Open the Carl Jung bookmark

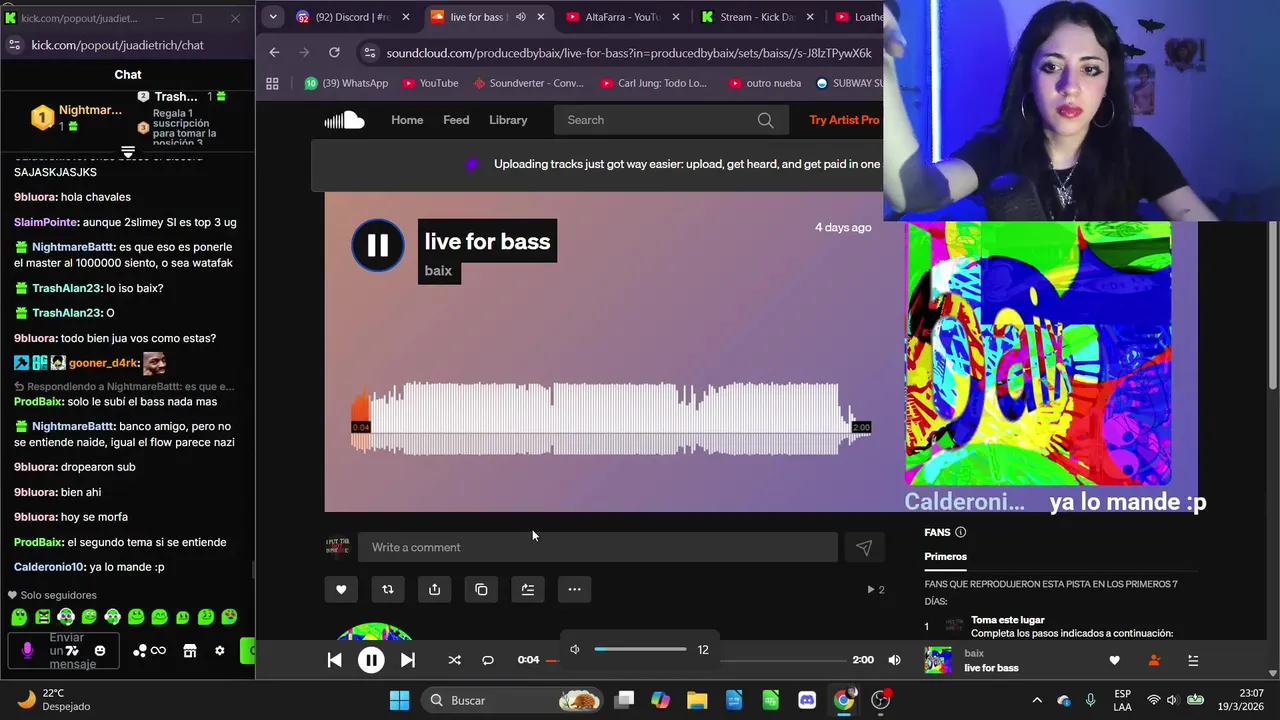click(654, 83)
